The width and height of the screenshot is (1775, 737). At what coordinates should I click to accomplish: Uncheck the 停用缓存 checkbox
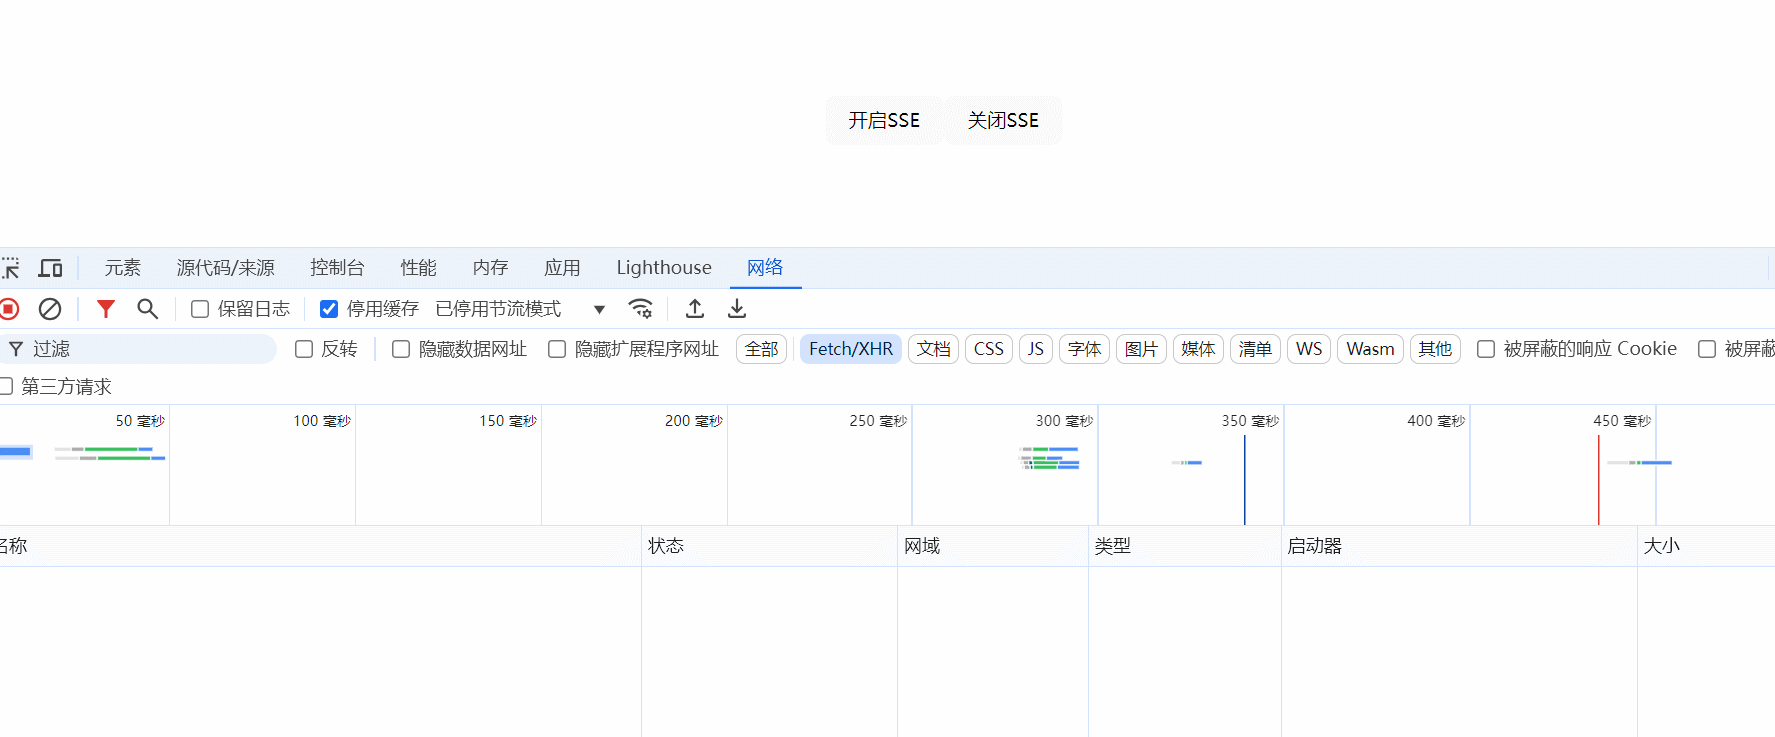point(329,309)
